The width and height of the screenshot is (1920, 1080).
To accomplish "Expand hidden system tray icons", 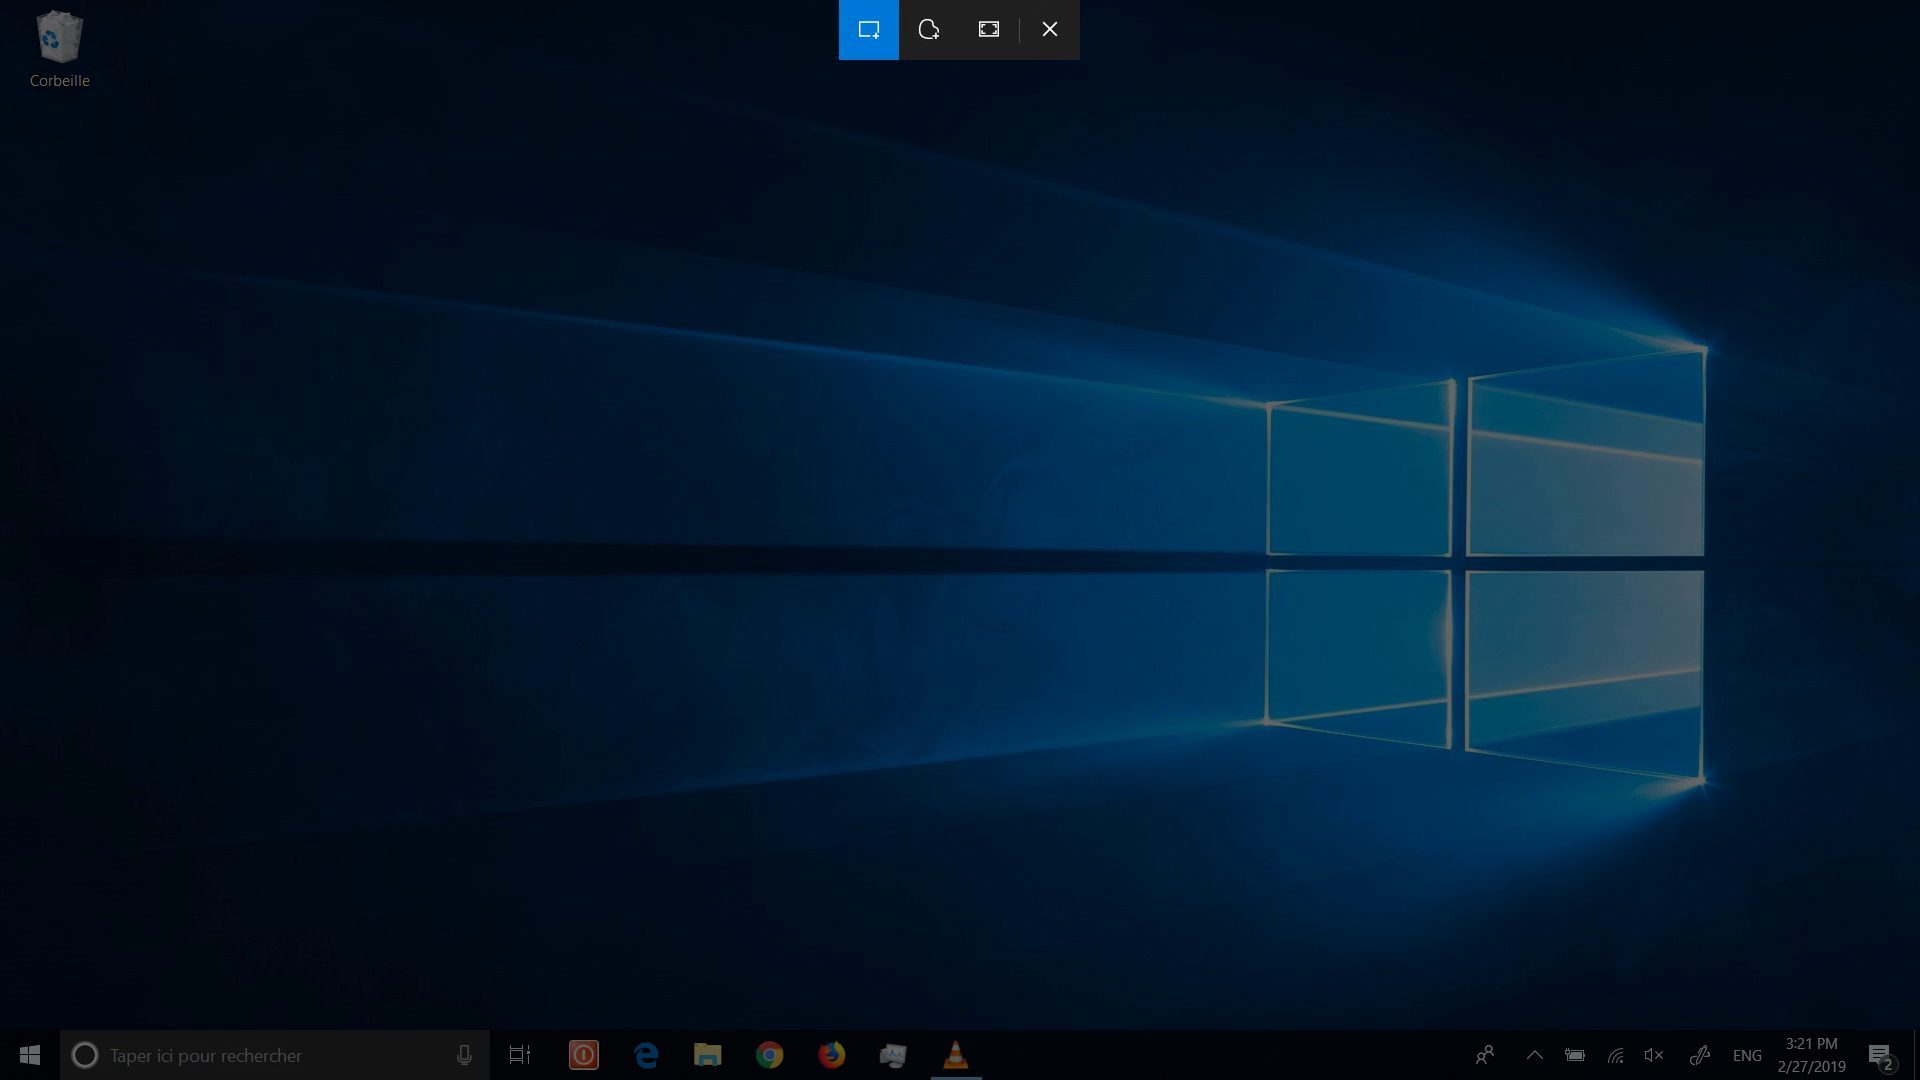I will point(1535,1055).
